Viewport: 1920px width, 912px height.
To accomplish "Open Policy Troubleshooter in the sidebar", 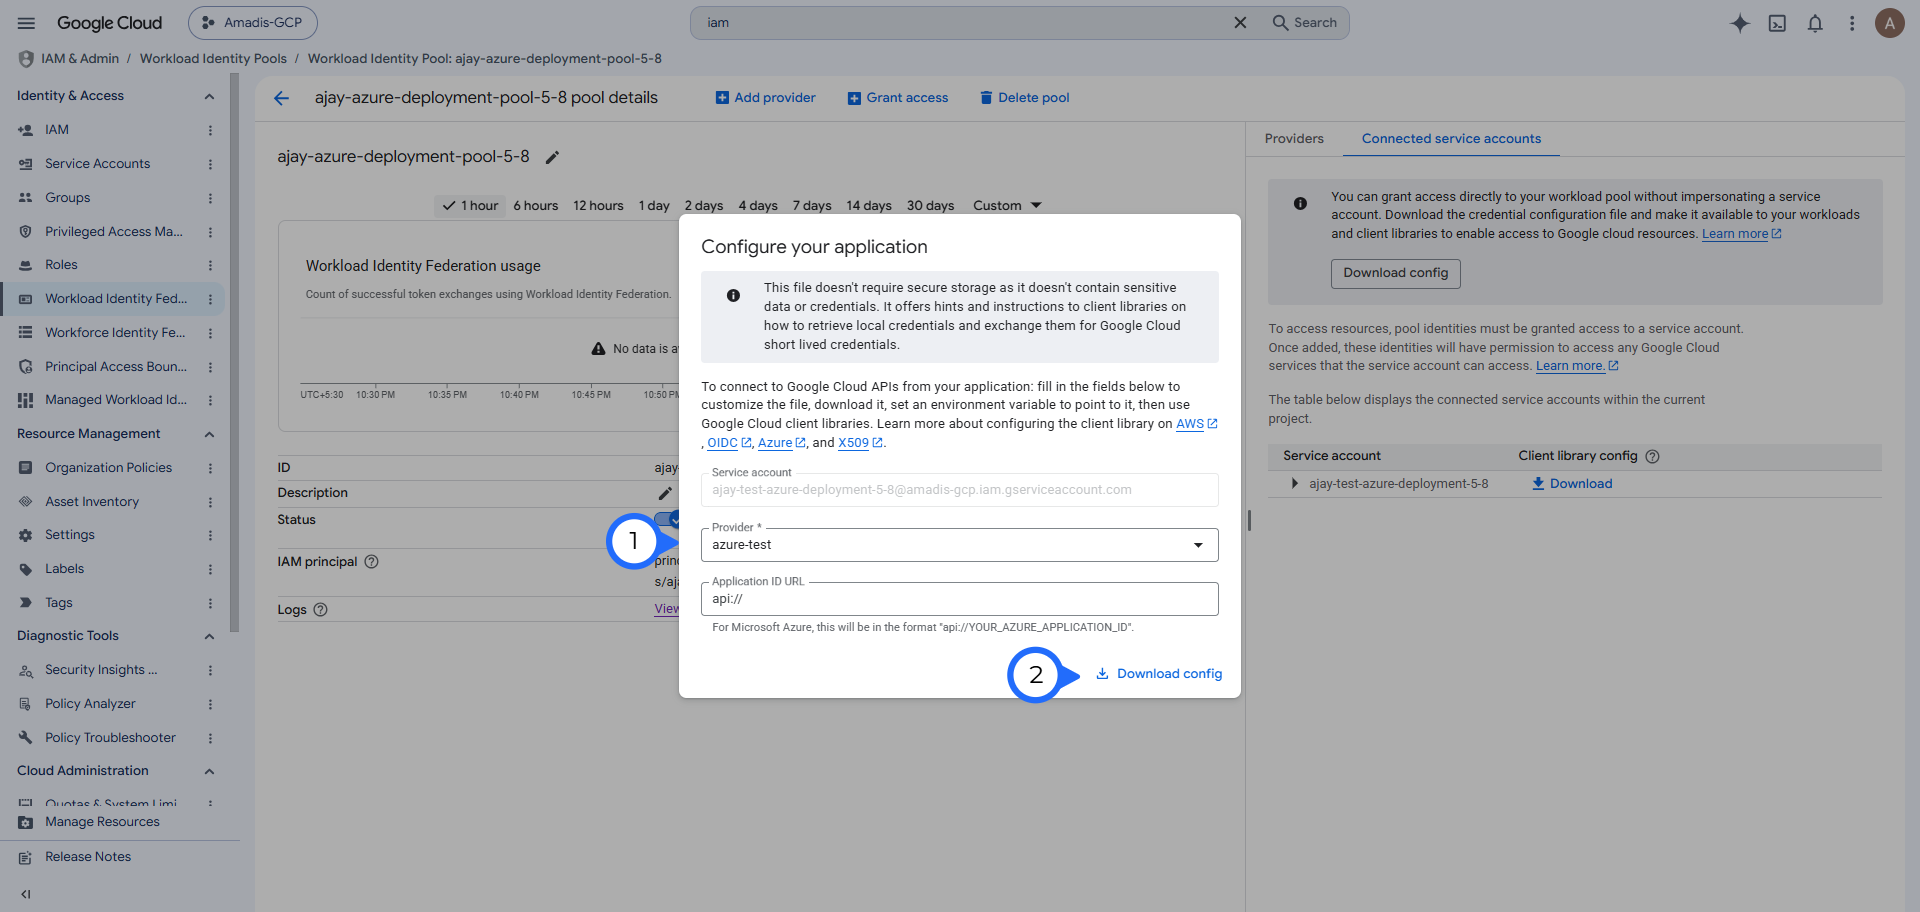I will [110, 738].
